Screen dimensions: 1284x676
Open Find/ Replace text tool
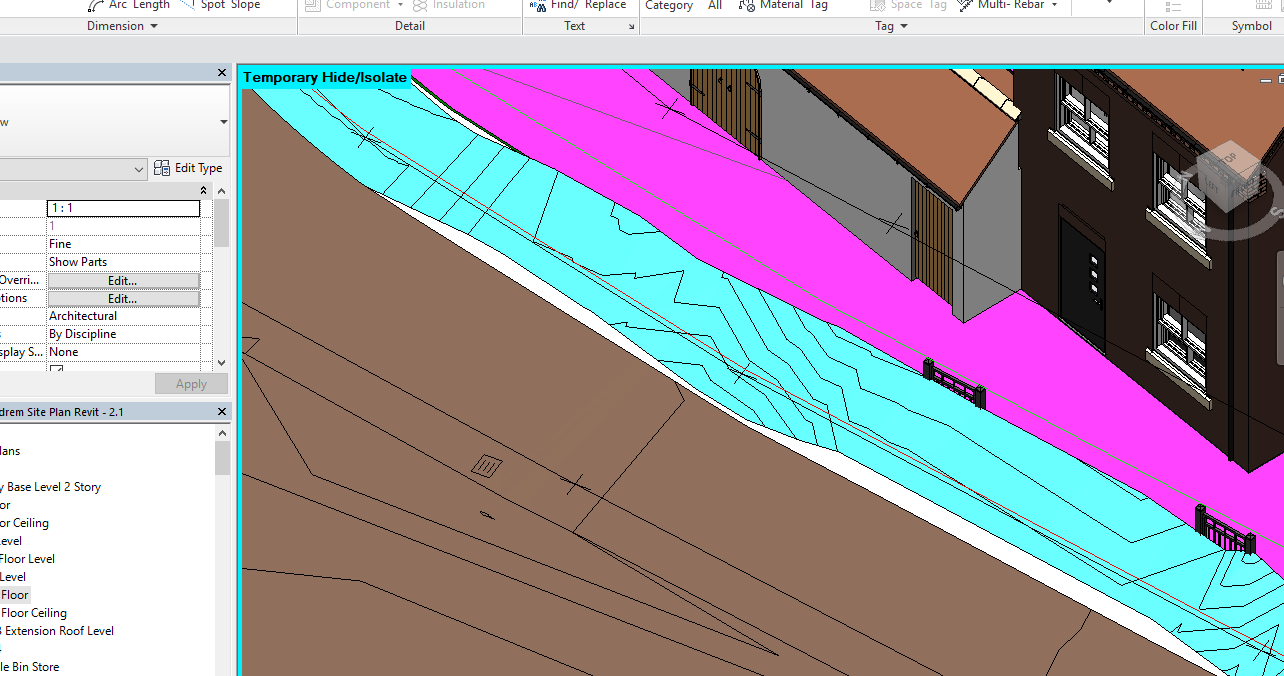578,5
